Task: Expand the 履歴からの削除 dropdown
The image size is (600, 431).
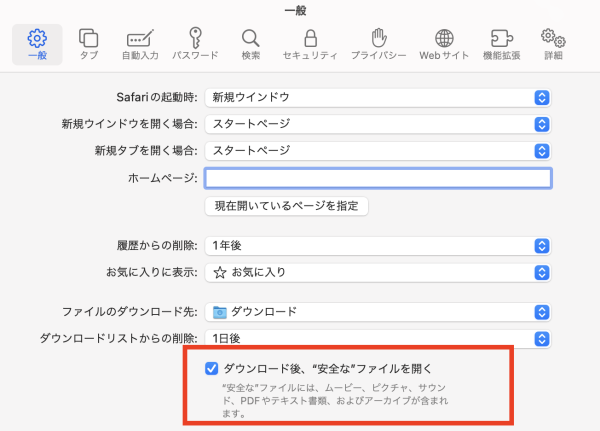Action: click(x=377, y=245)
